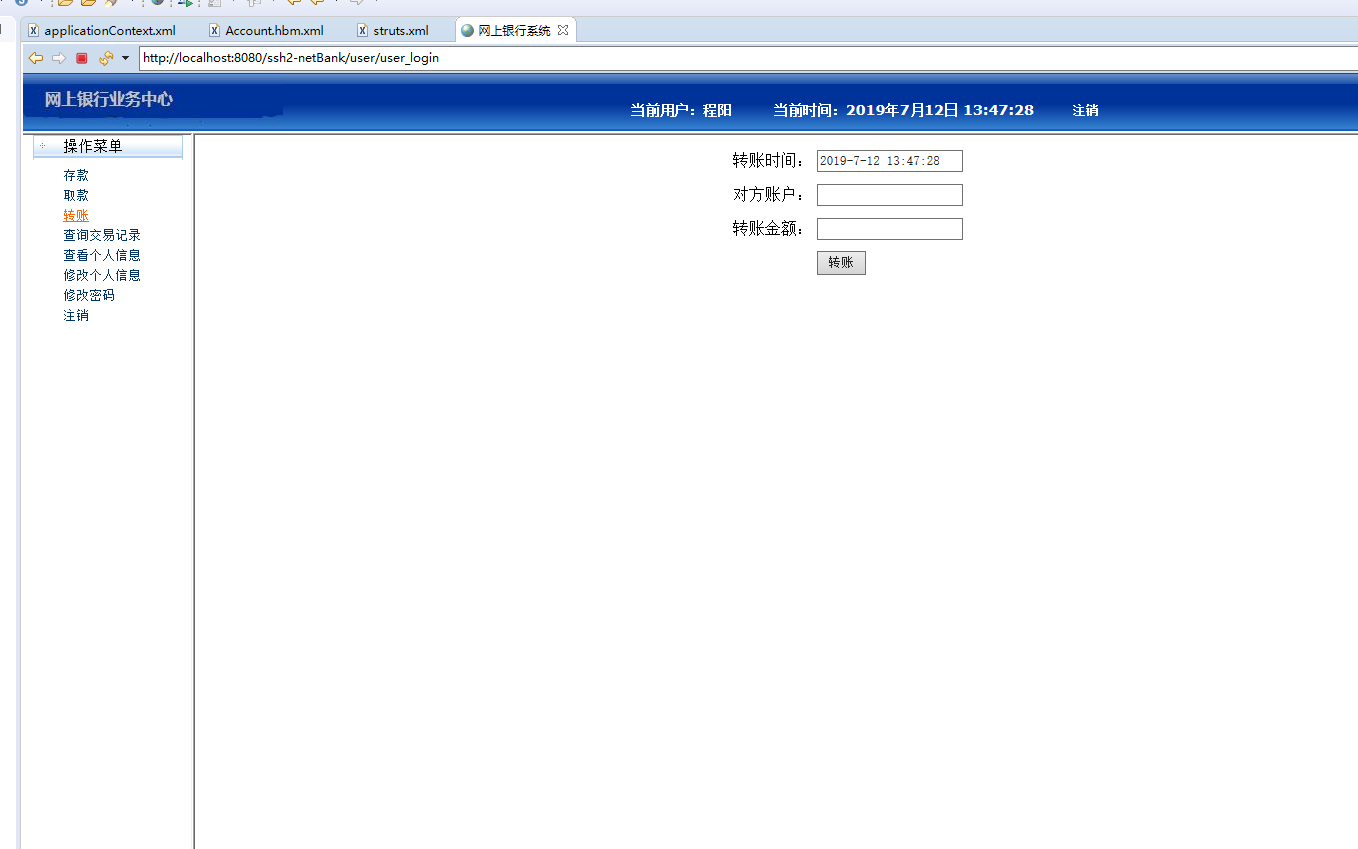The height and width of the screenshot is (849, 1358).
Task: Click the 对方账户 input field
Action: [x=888, y=194]
